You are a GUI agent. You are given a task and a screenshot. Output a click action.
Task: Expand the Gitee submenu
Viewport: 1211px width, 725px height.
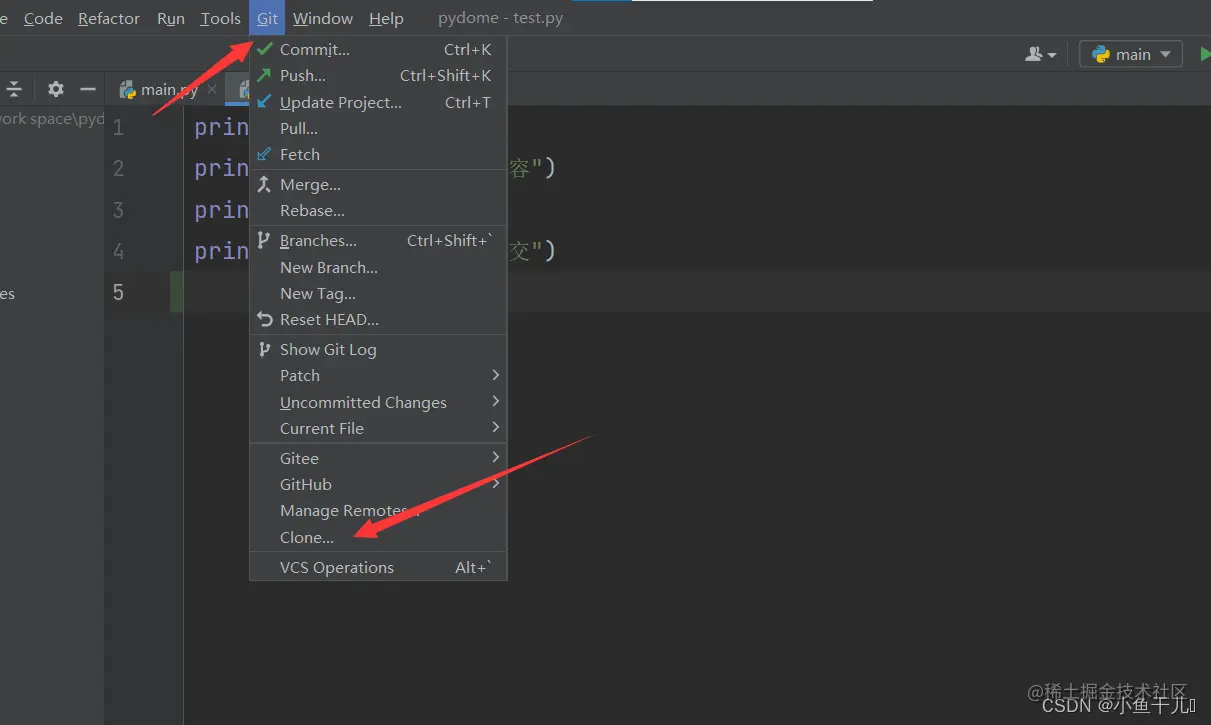pyautogui.click(x=378, y=458)
